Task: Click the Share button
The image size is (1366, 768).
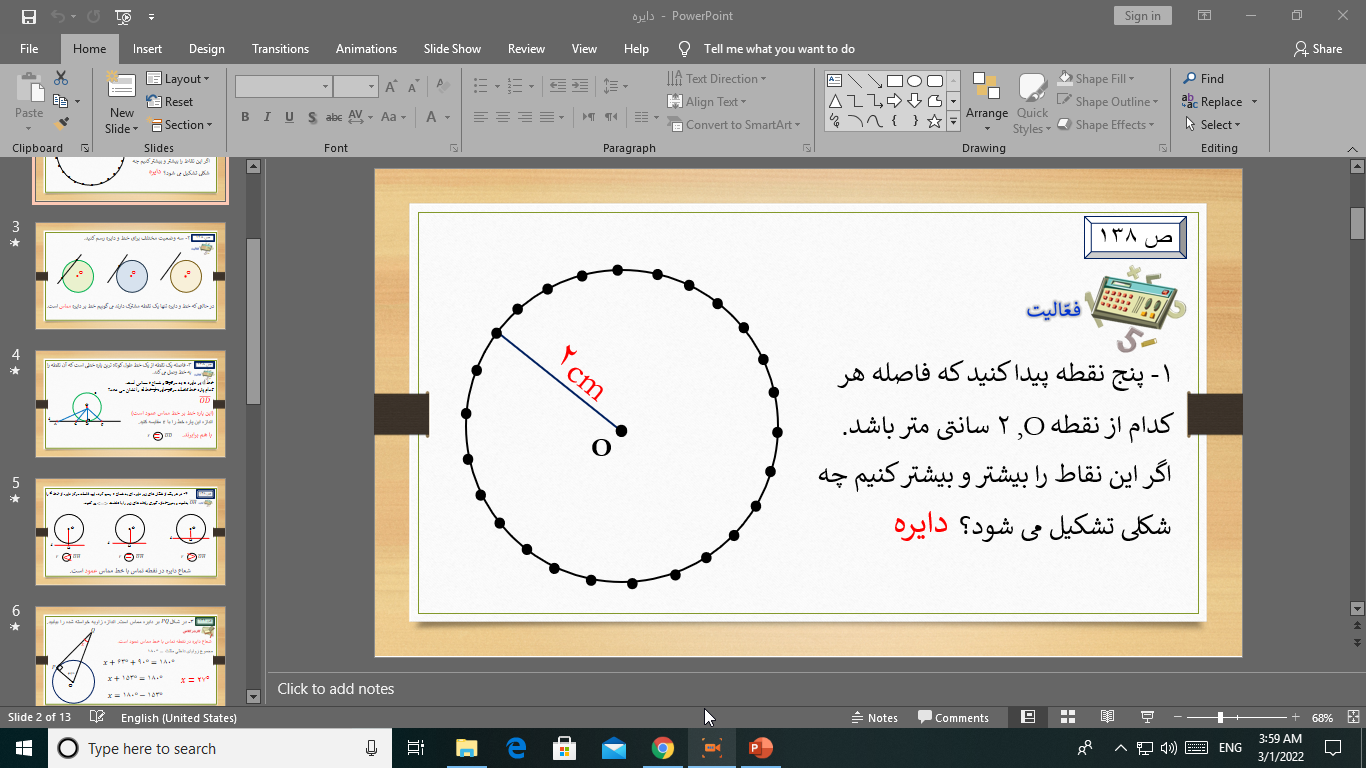Action: pyautogui.click(x=1318, y=49)
